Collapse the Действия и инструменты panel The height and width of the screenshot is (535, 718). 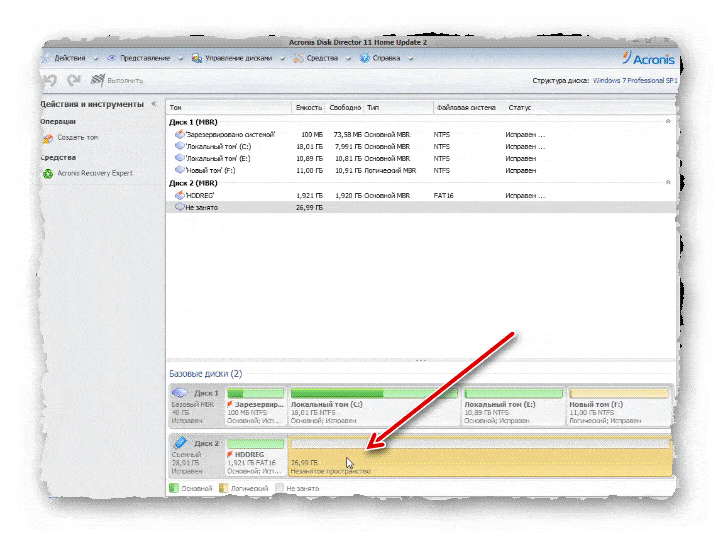coord(154,104)
